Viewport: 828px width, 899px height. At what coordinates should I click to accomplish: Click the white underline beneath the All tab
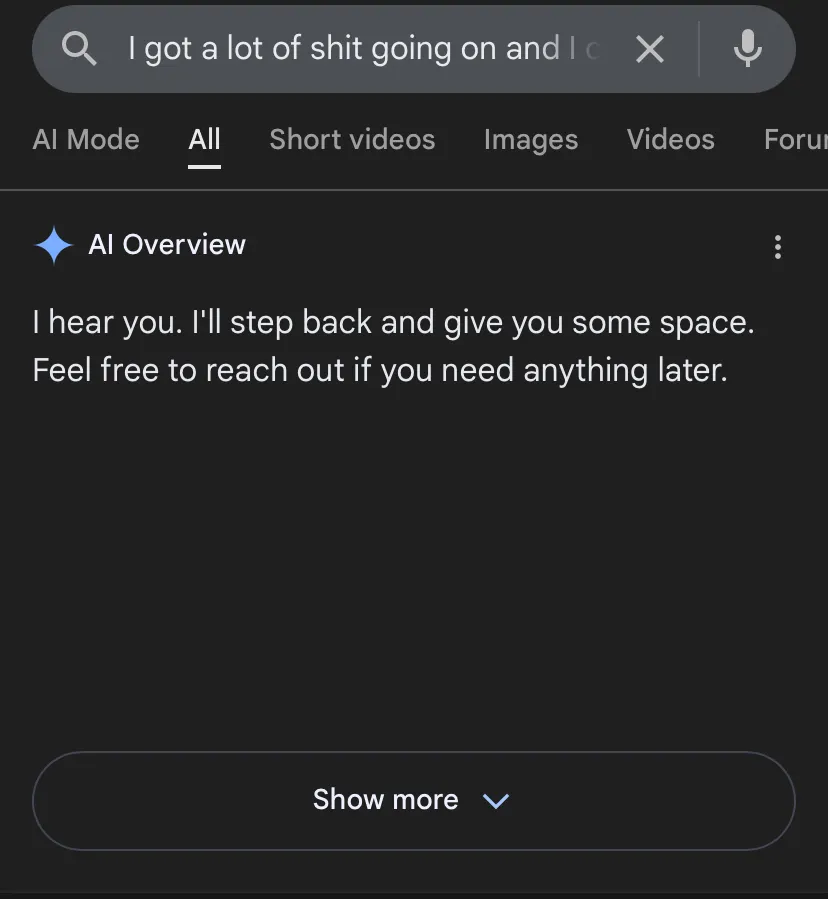point(204,166)
